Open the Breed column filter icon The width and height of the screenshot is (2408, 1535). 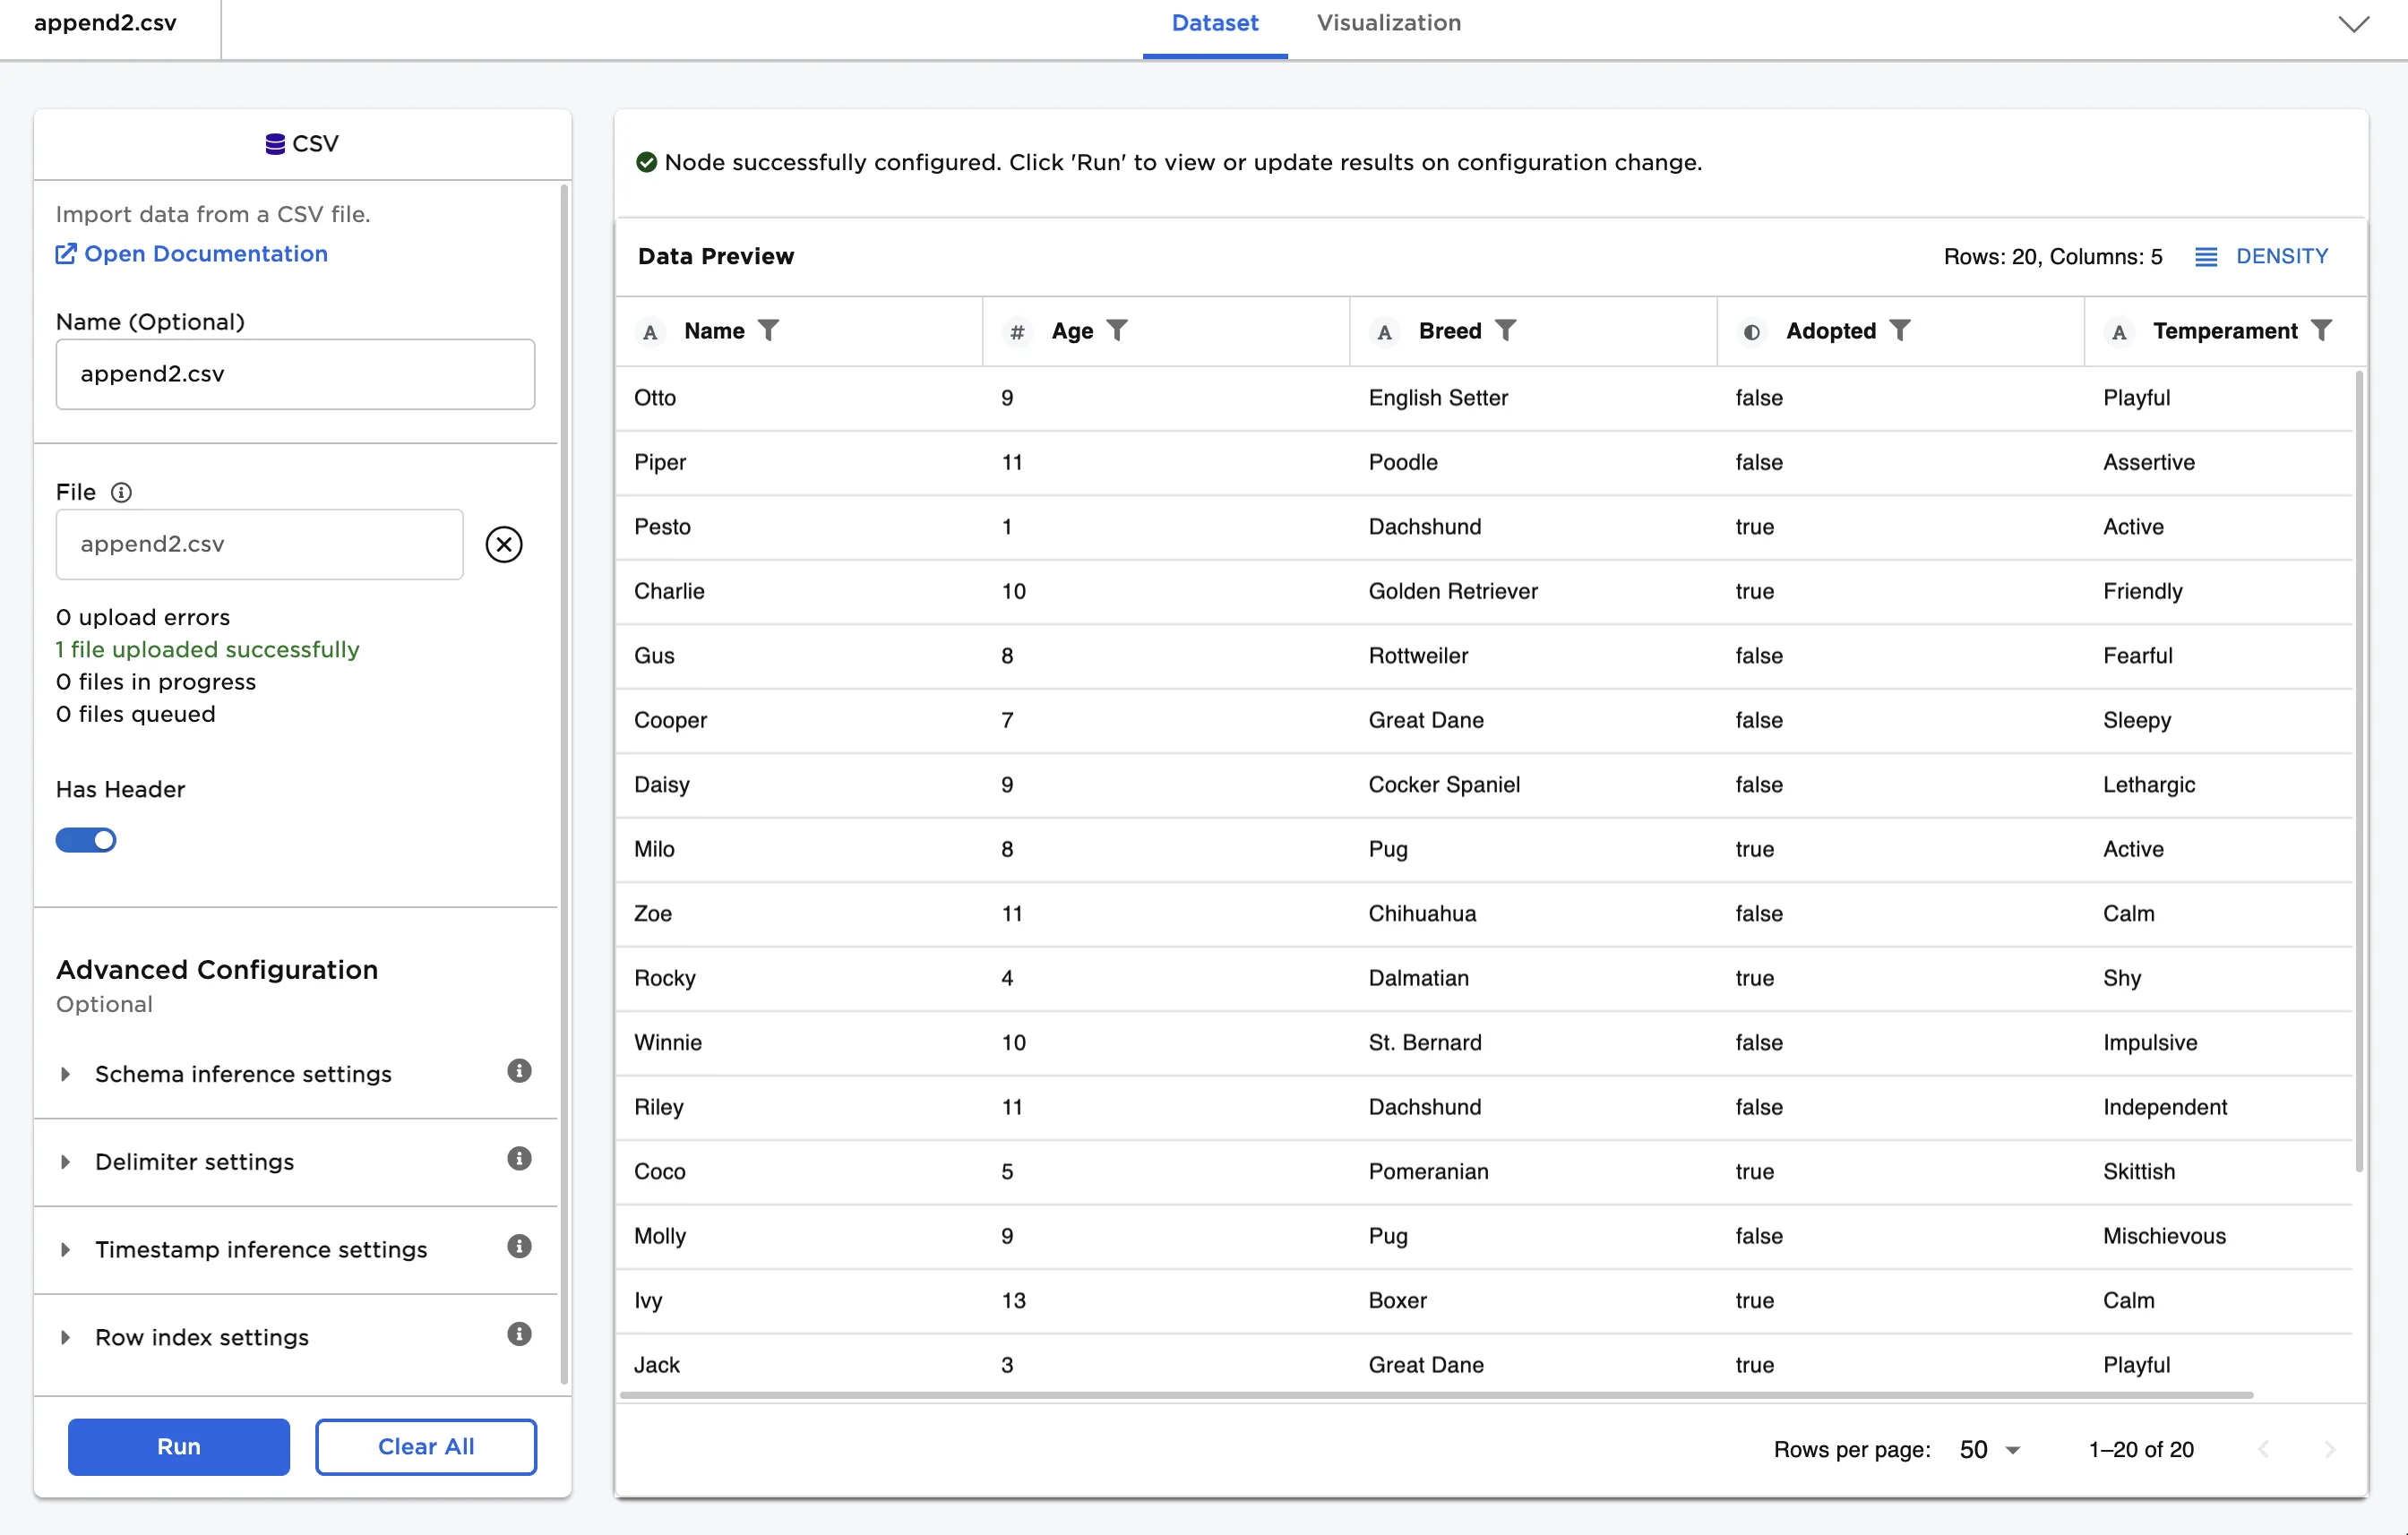[x=1505, y=330]
